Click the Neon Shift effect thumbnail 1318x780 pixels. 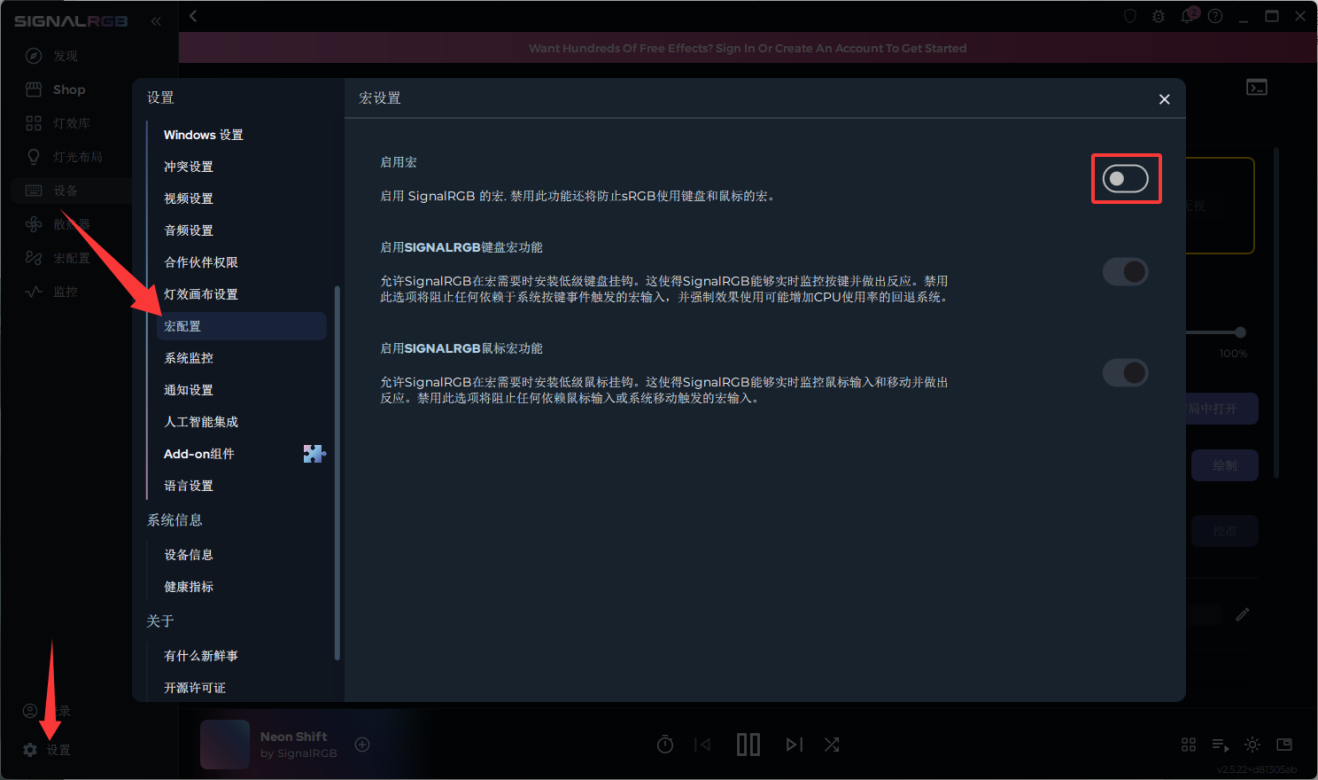click(224, 745)
